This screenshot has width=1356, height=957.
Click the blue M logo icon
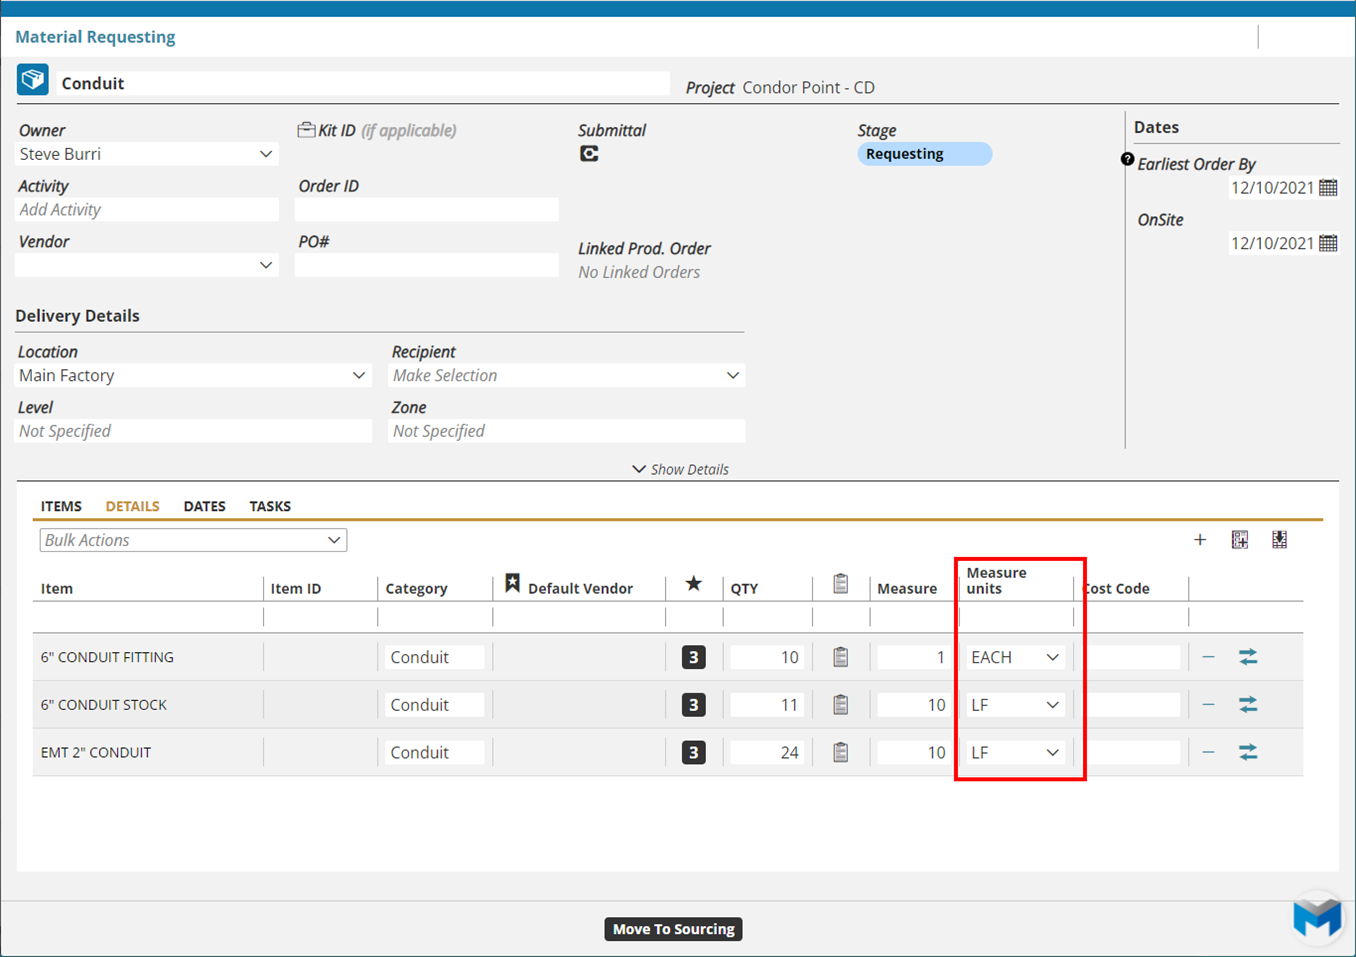coord(1316,915)
